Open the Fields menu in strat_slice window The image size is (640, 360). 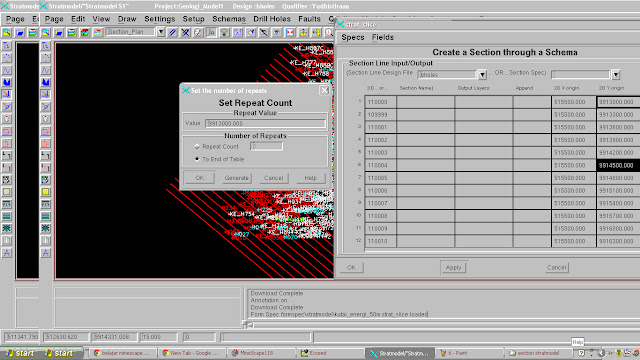point(382,37)
